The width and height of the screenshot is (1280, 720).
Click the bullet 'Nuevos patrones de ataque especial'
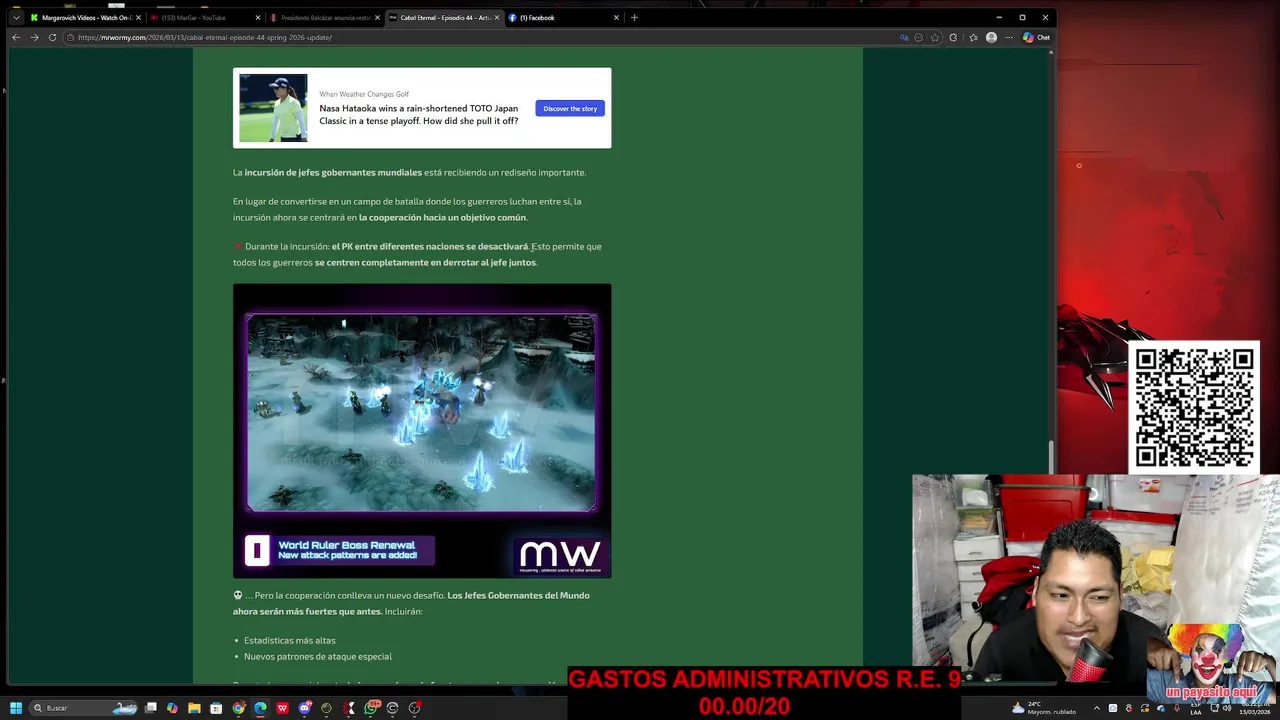click(318, 656)
